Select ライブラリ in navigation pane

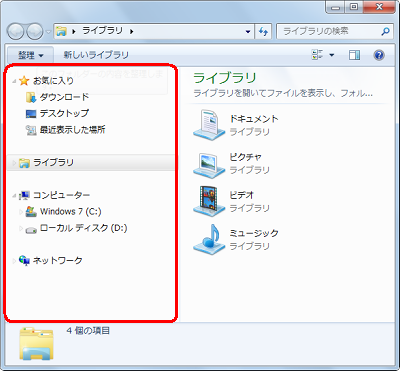(x=53, y=162)
